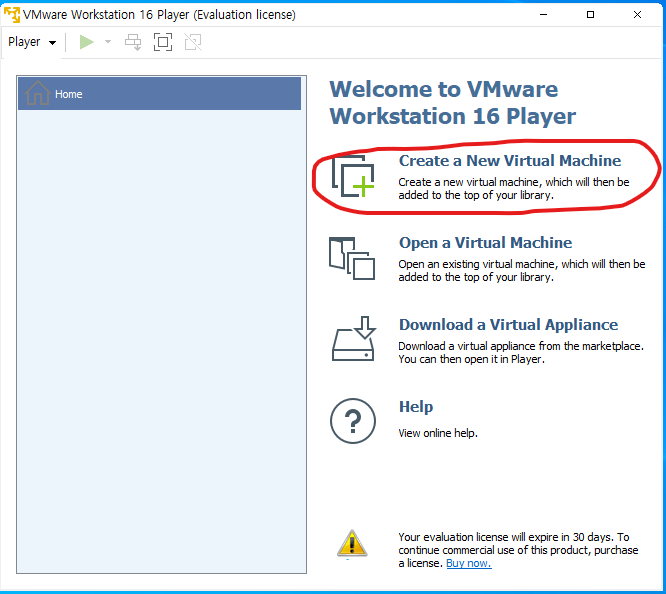Click the Buy now link
Image resolution: width=666 pixels, height=594 pixels.
tap(469, 563)
